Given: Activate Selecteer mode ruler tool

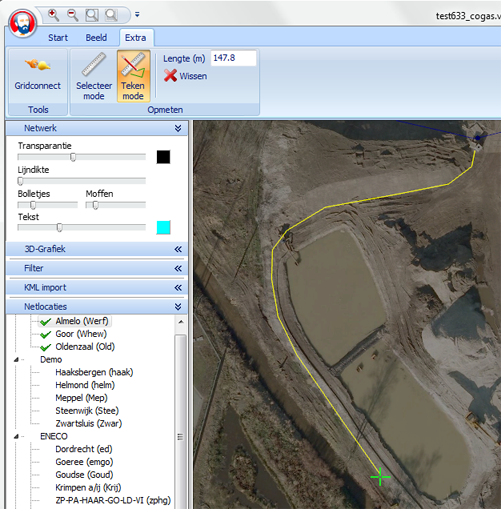Looking at the screenshot, I should [94, 76].
